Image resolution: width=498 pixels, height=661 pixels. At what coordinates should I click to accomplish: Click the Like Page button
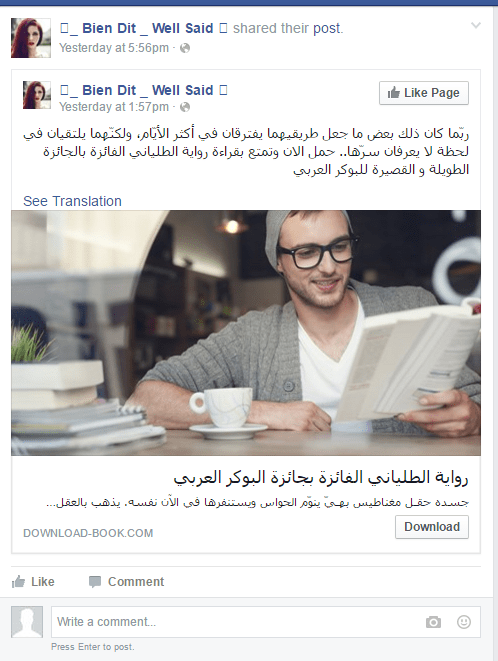pyautogui.click(x=424, y=93)
